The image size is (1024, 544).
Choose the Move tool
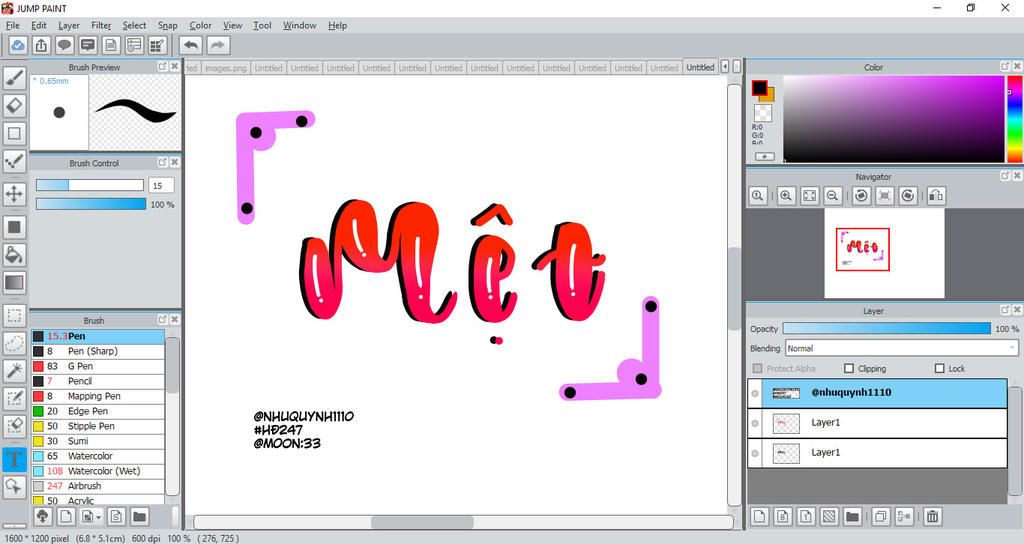click(x=14, y=194)
